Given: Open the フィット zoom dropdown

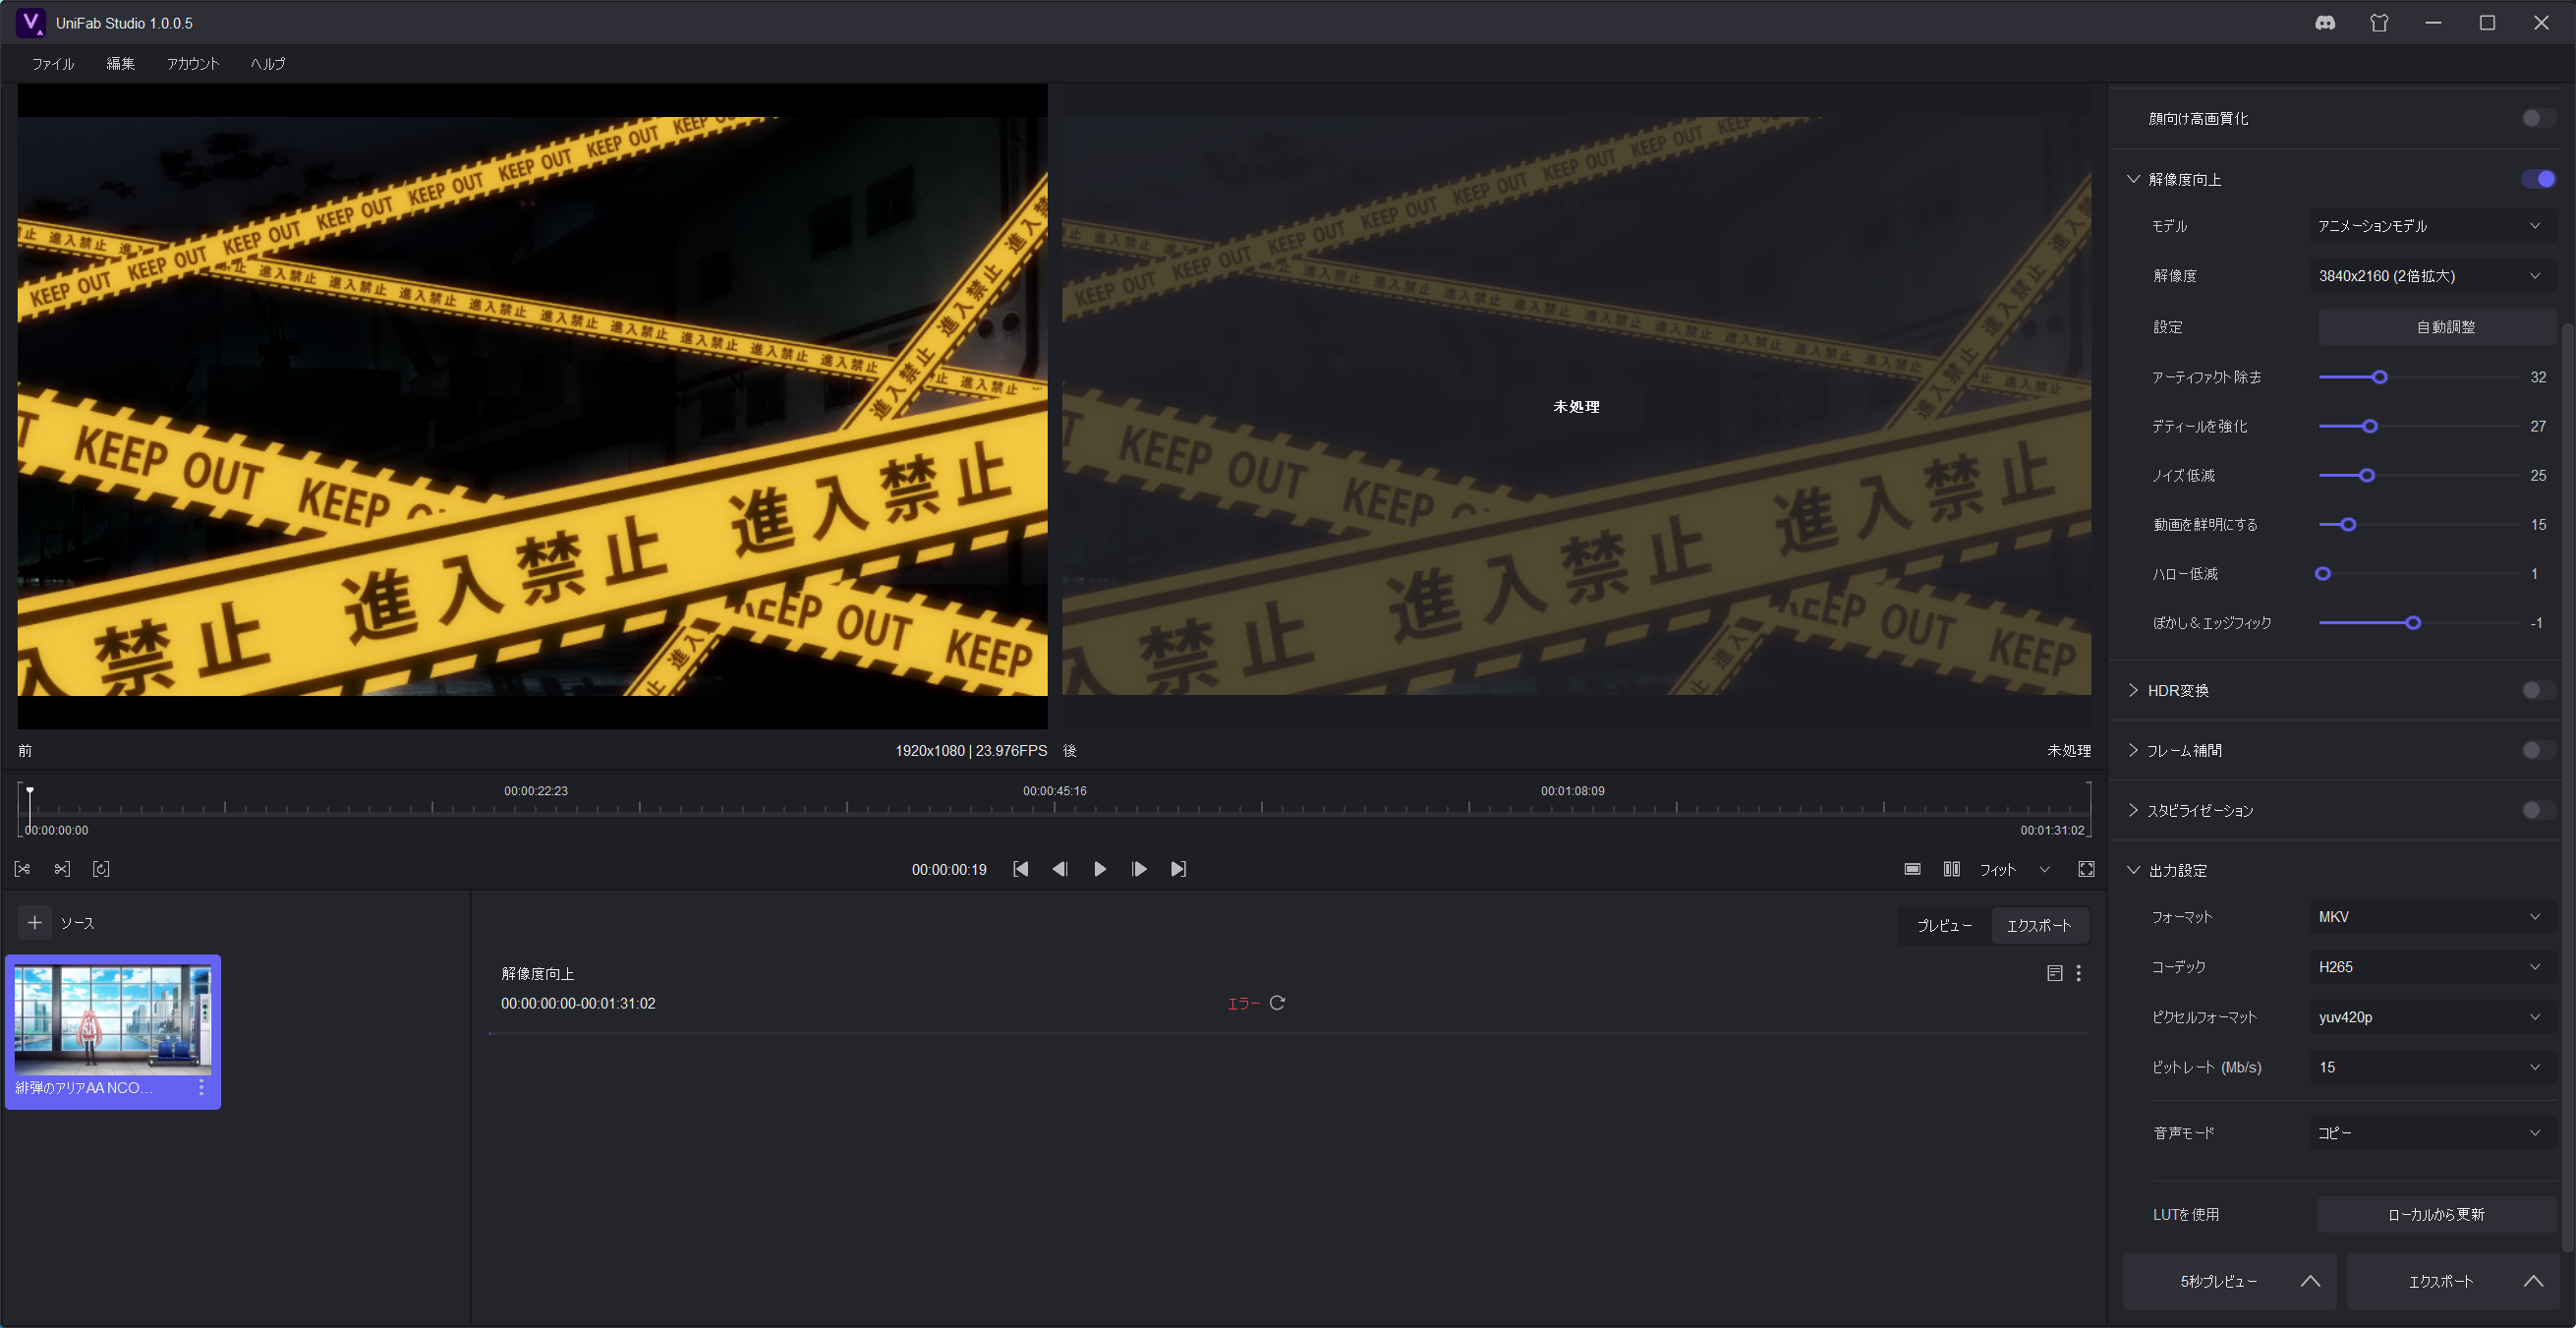Looking at the screenshot, I should (2015, 870).
